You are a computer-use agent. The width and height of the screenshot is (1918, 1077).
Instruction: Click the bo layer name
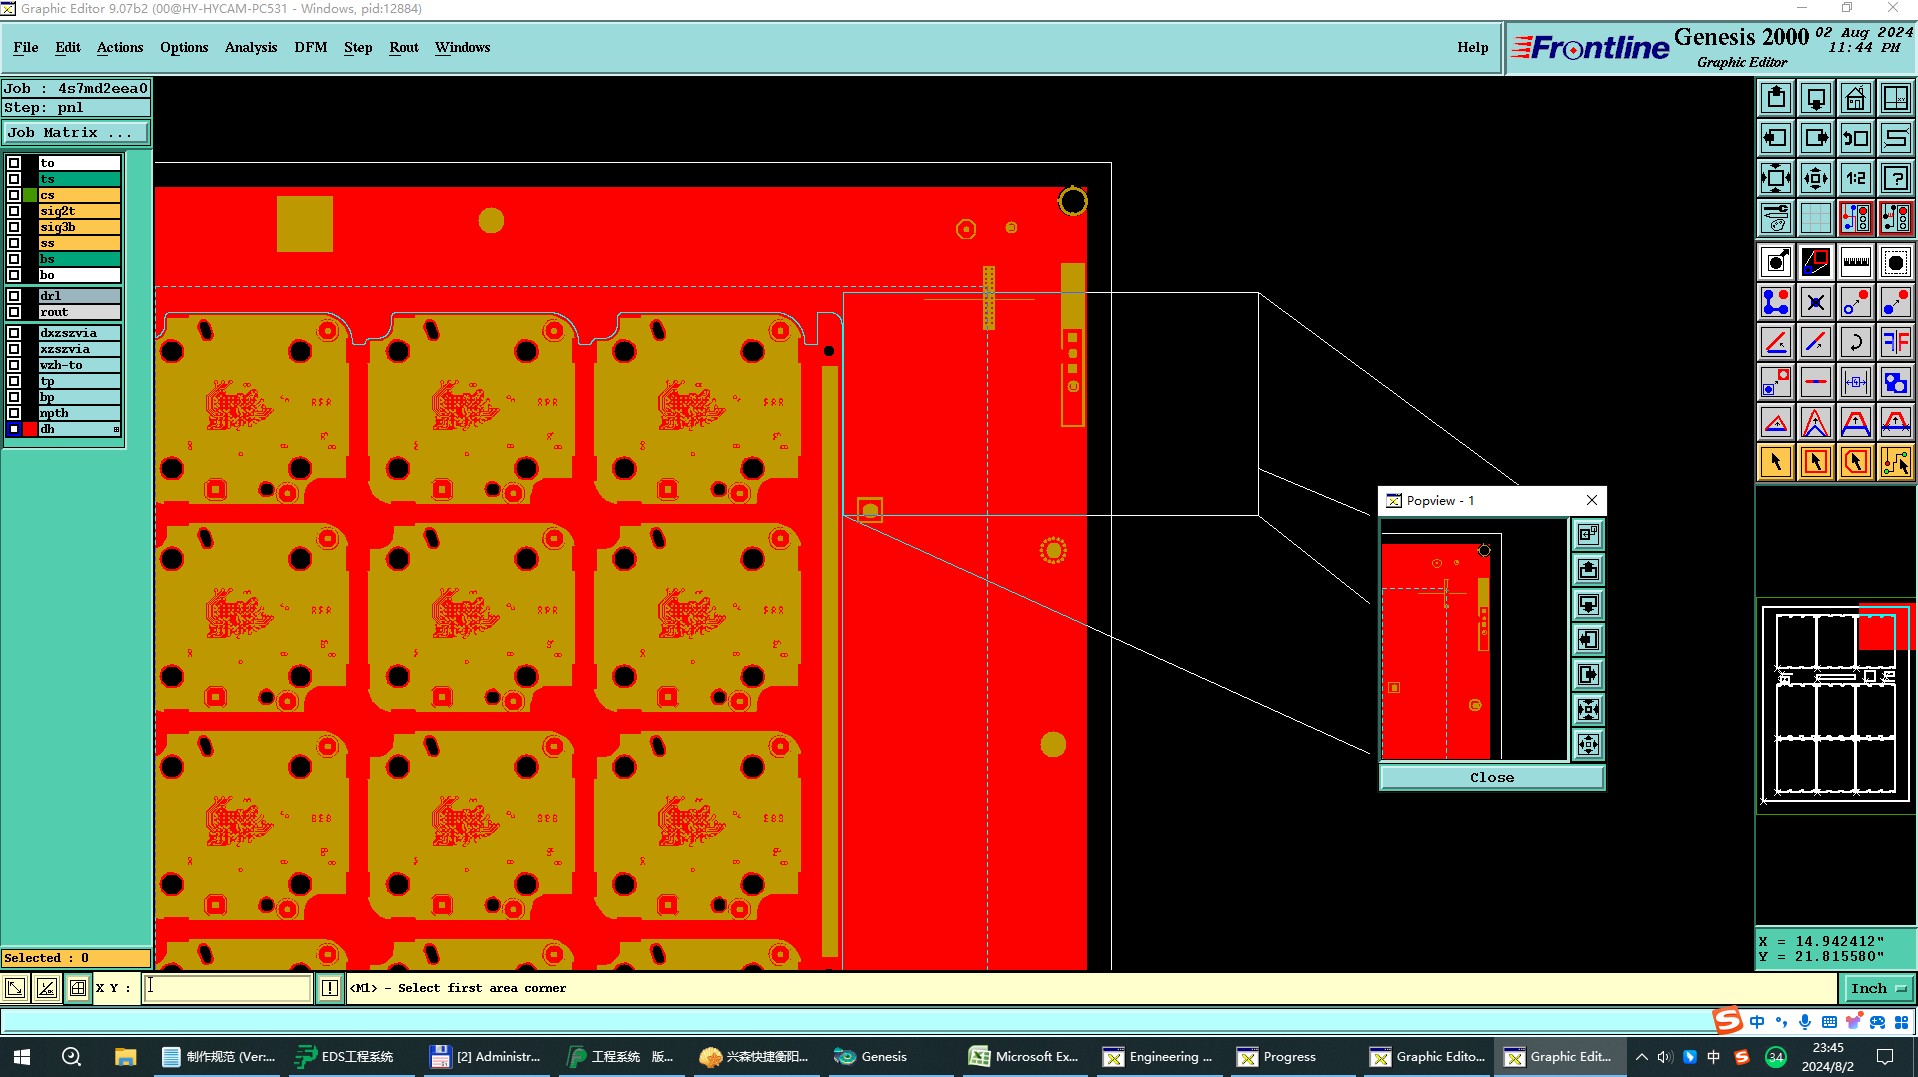tap(79, 275)
